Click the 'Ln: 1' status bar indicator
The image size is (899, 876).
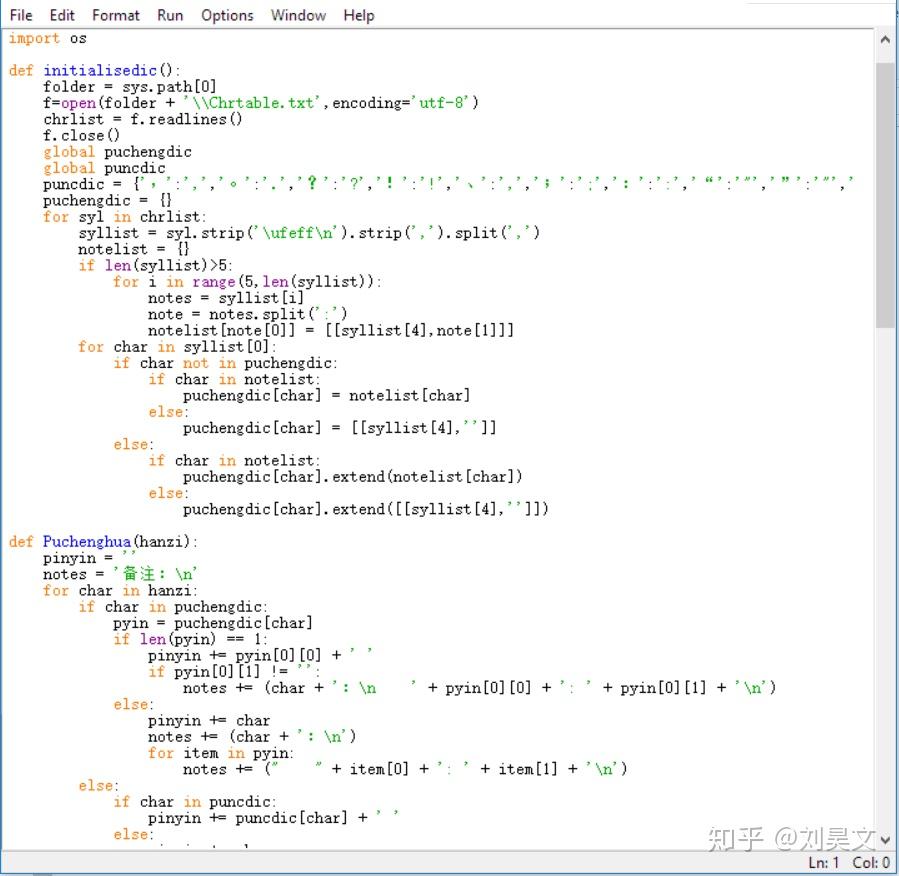click(x=823, y=863)
